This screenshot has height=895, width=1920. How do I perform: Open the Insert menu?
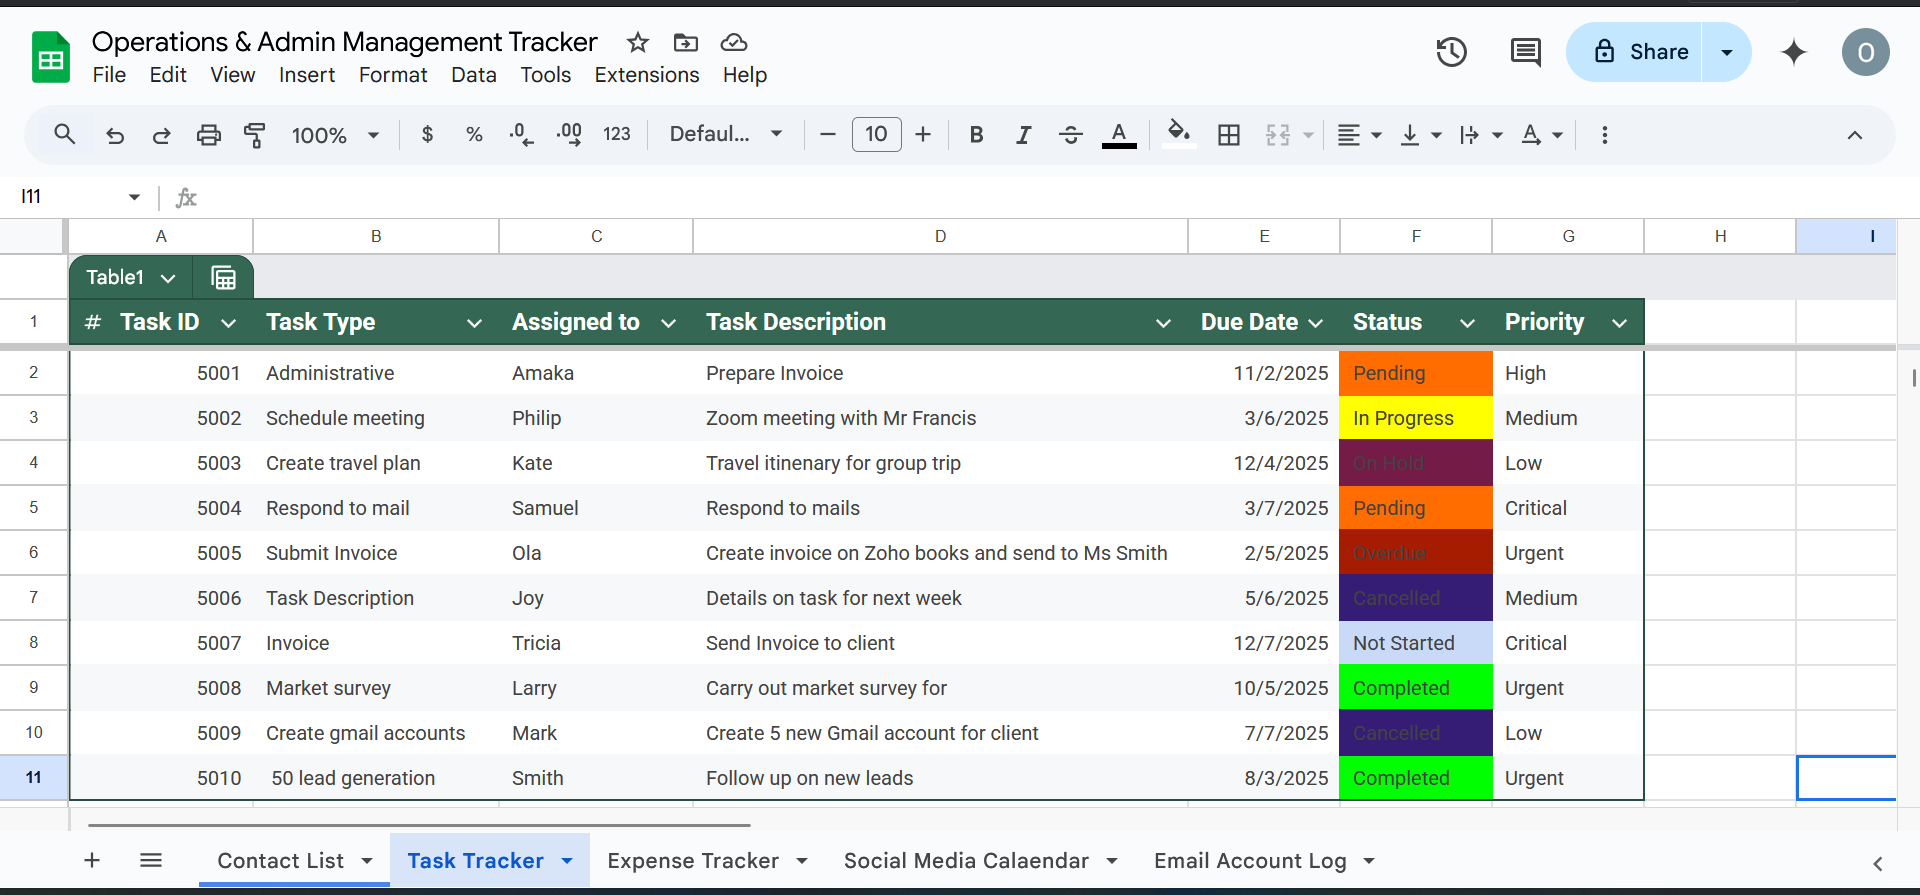point(307,75)
